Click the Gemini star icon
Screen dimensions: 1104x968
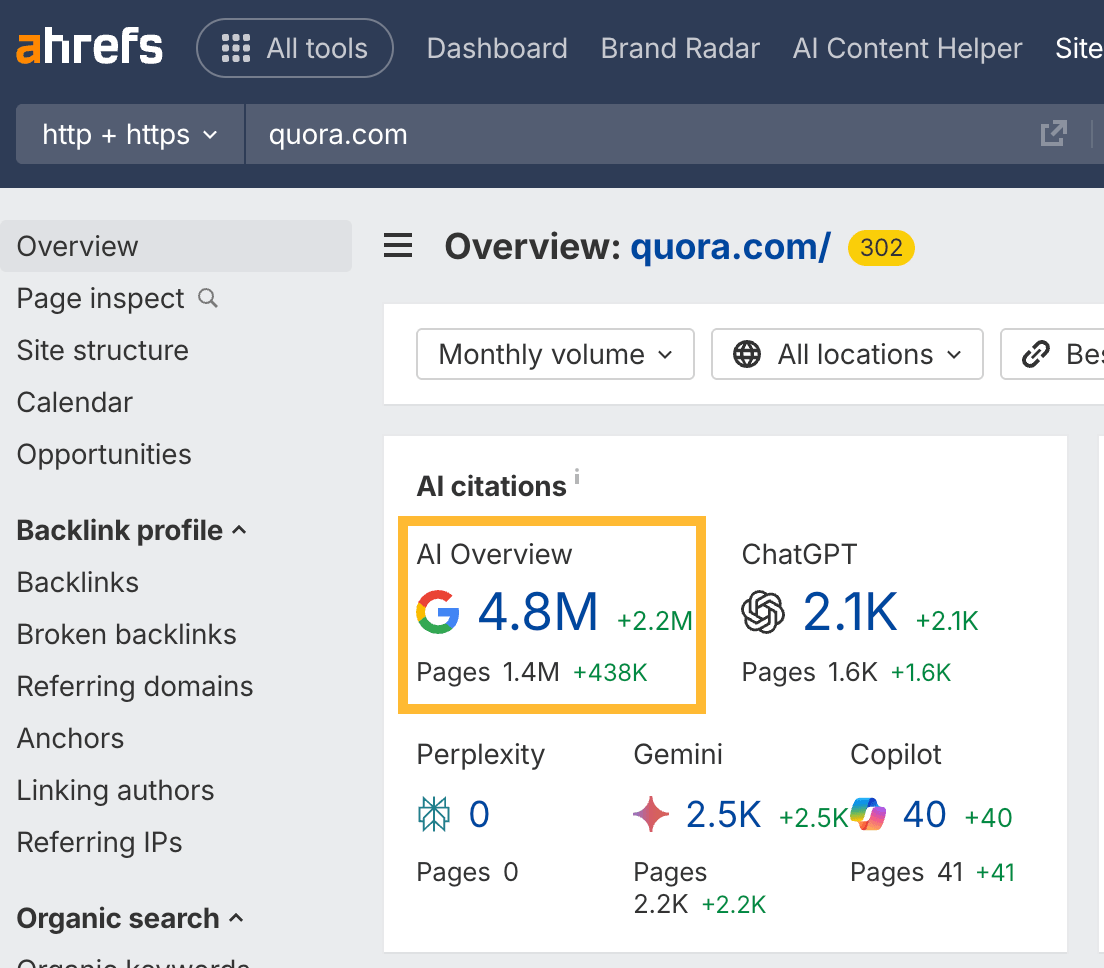point(651,814)
